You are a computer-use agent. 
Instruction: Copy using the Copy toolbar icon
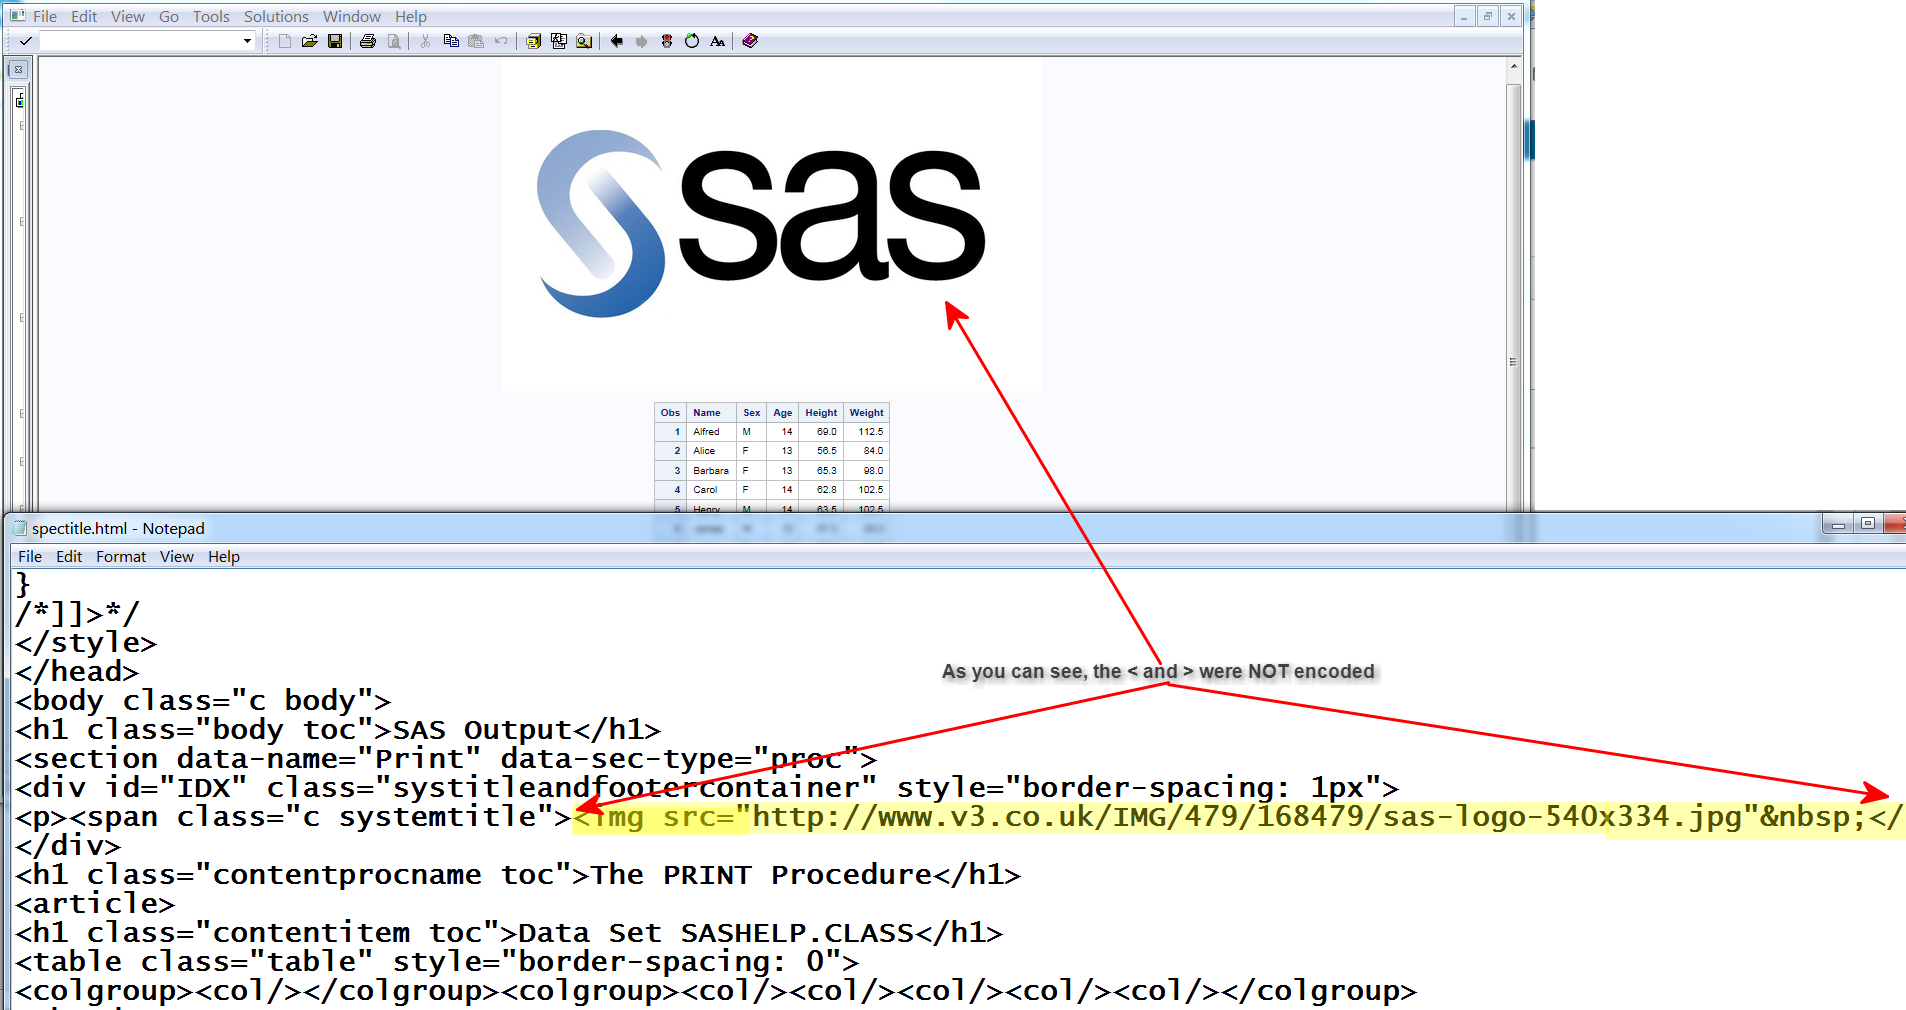click(x=452, y=41)
